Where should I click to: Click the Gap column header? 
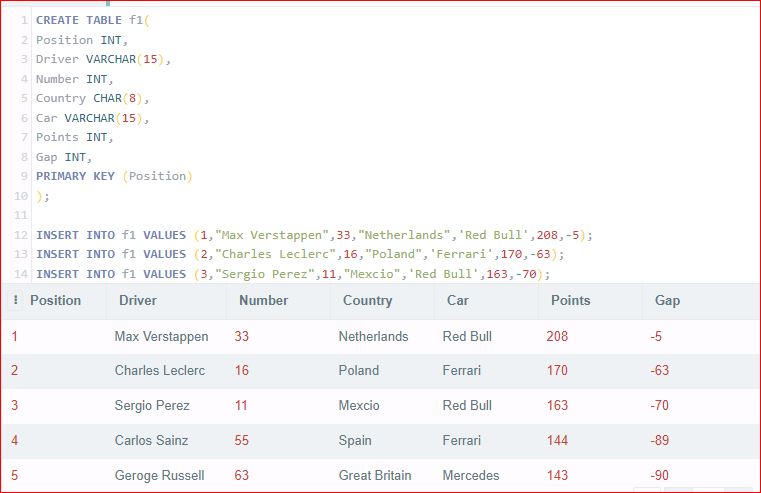[667, 300]
